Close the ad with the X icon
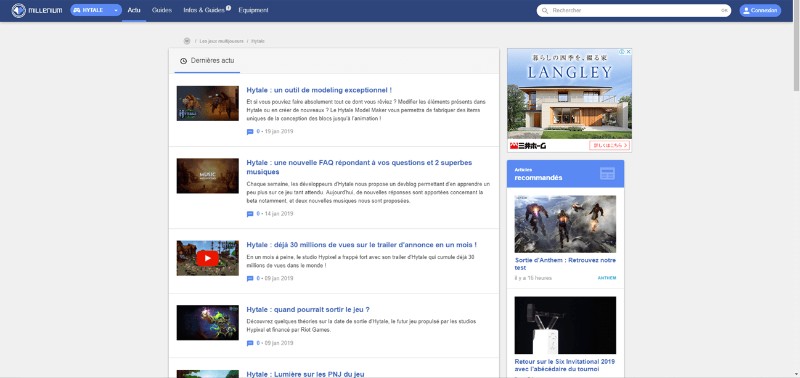Viewport: 800px width, 378px height. [629, 52]
